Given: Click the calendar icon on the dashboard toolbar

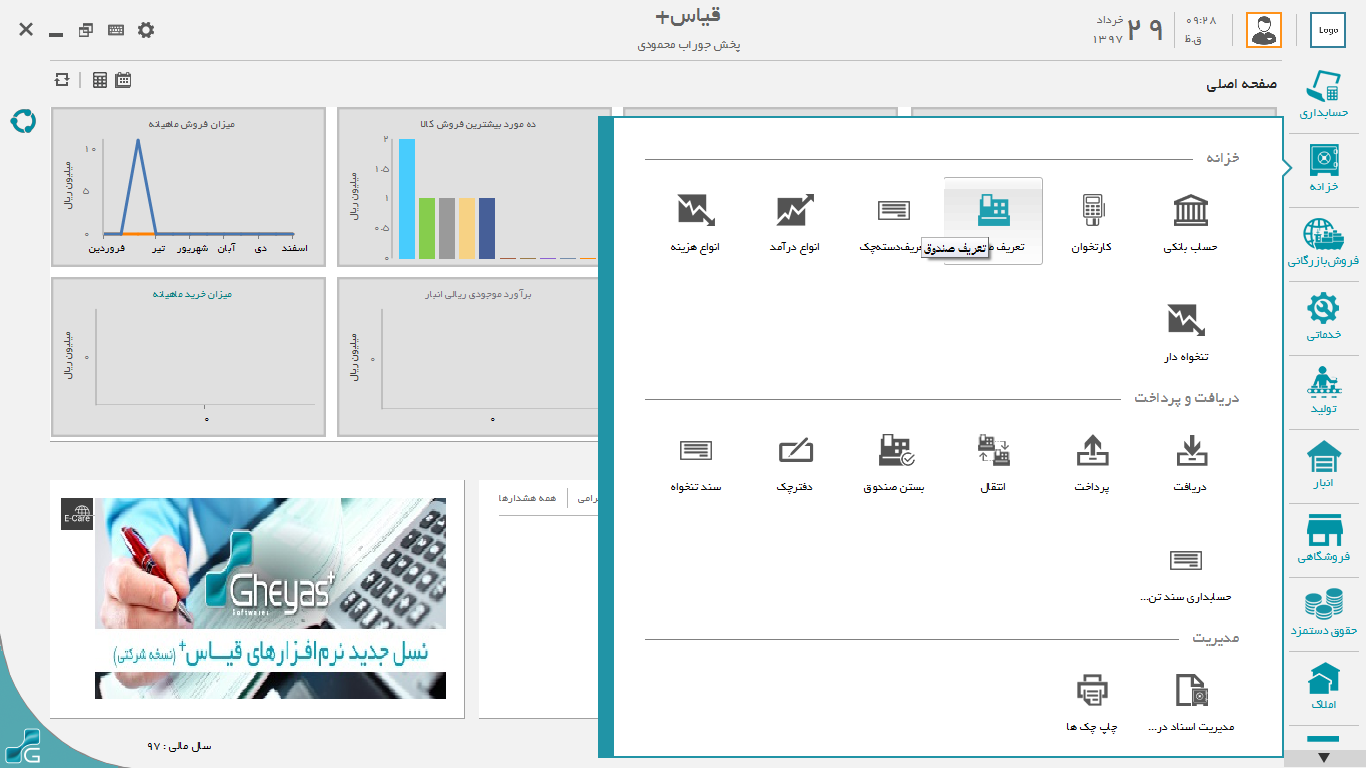Looking at the screenshot, I should click(x=123, y=80).
